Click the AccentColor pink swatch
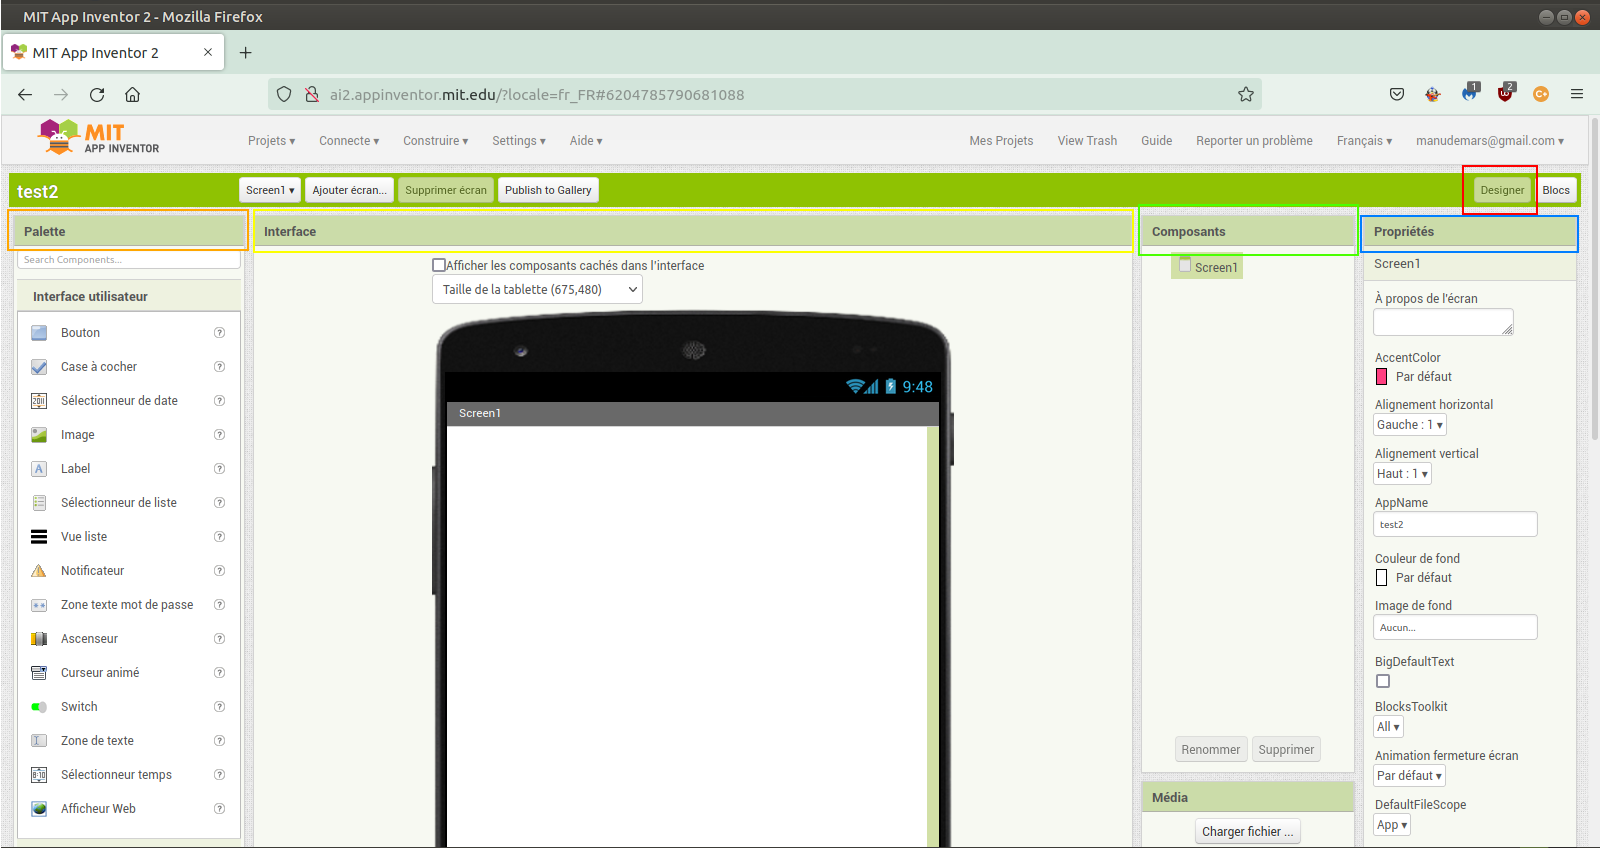This screenshot has height=848, width=1600. pyautogui.click(x=1382, y=377)
